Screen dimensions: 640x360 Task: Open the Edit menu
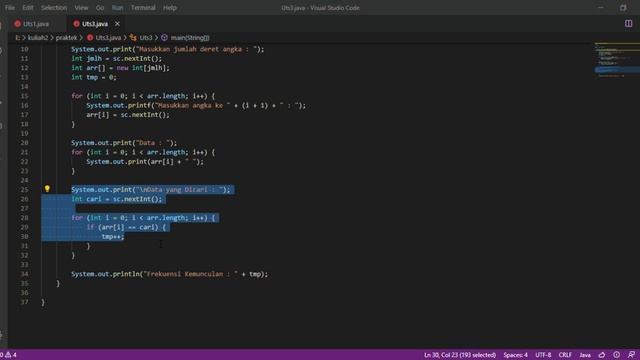[28, 8]
